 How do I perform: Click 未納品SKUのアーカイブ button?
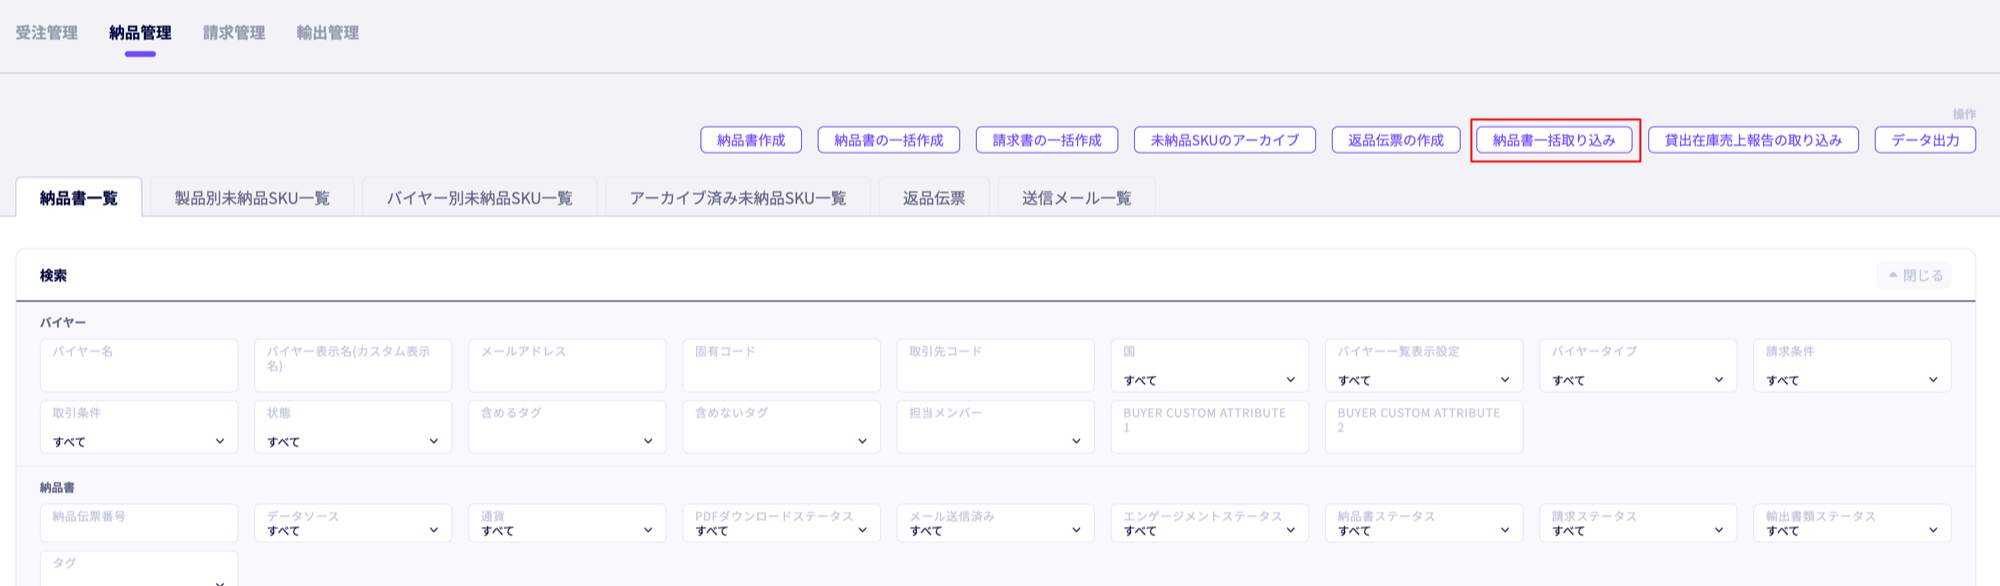pos(1225,140)
